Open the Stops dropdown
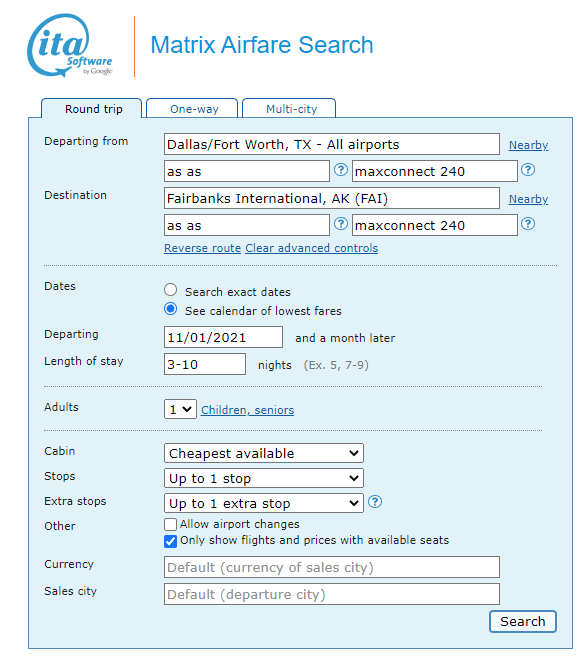Image resolution: width=580 pixels, height=658 pixels. [x=264, y=478]
